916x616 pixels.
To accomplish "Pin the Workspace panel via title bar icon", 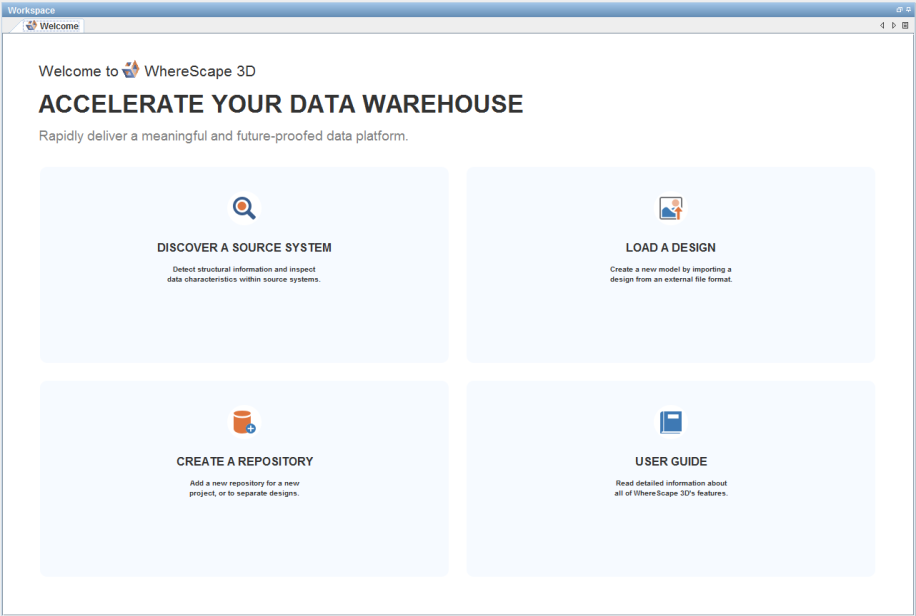I will [908, 9].
